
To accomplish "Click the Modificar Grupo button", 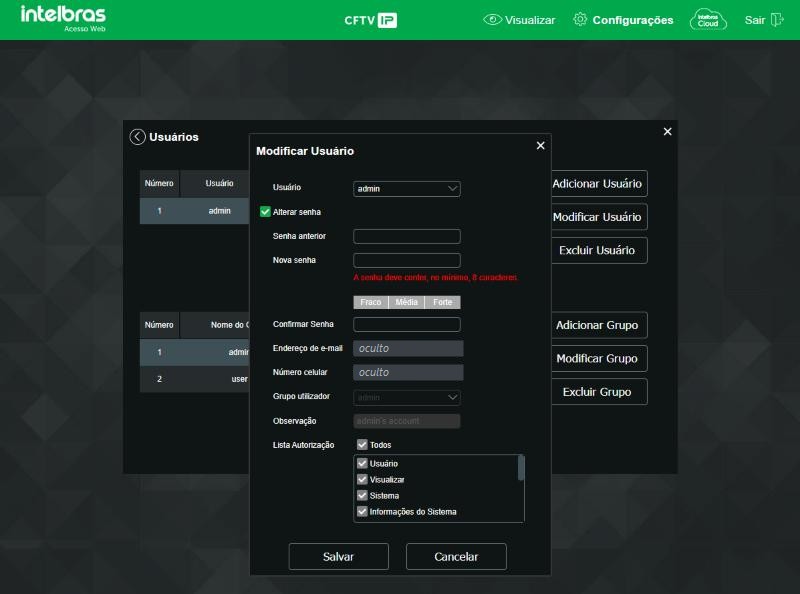I will tap(599, 359).
